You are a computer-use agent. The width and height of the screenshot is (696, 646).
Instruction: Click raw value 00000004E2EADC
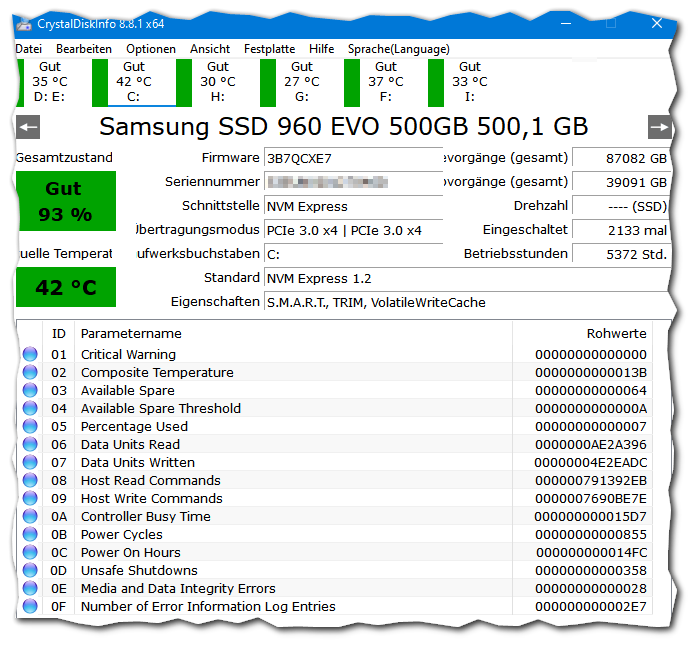coord(590,463)
